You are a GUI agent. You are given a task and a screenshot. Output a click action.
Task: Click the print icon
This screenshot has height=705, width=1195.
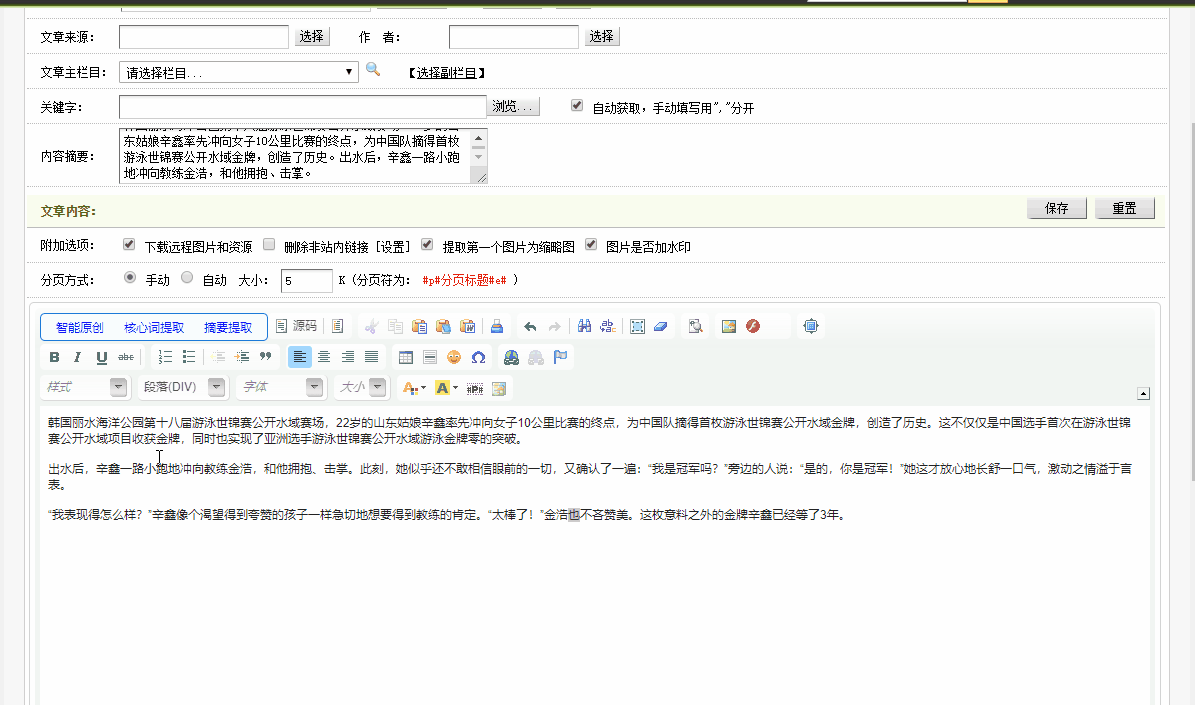point(496,326)
